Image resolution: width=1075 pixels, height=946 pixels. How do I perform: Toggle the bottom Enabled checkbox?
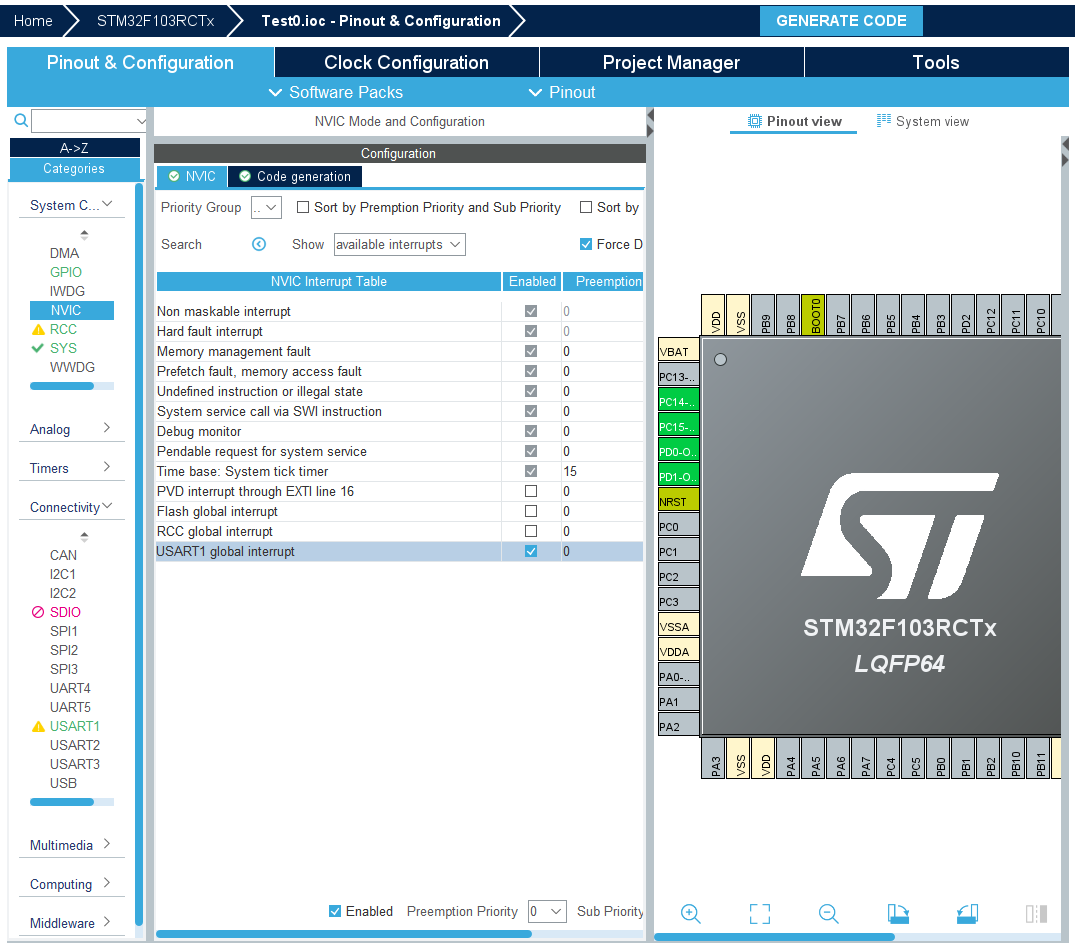(x=335, y=911)
